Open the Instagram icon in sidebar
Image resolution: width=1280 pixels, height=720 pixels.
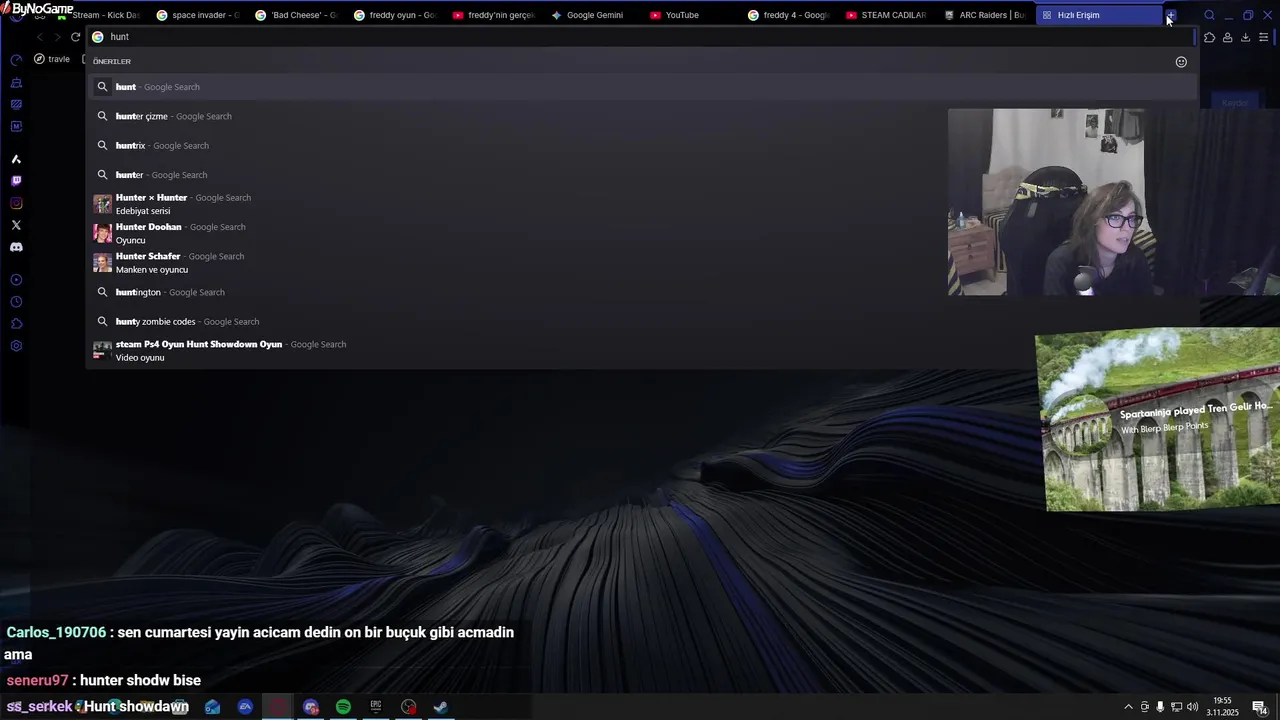point(16,203)
